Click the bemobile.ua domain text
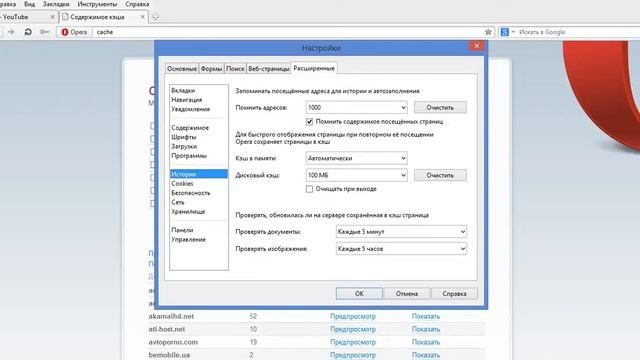 (x=169, y=355)
